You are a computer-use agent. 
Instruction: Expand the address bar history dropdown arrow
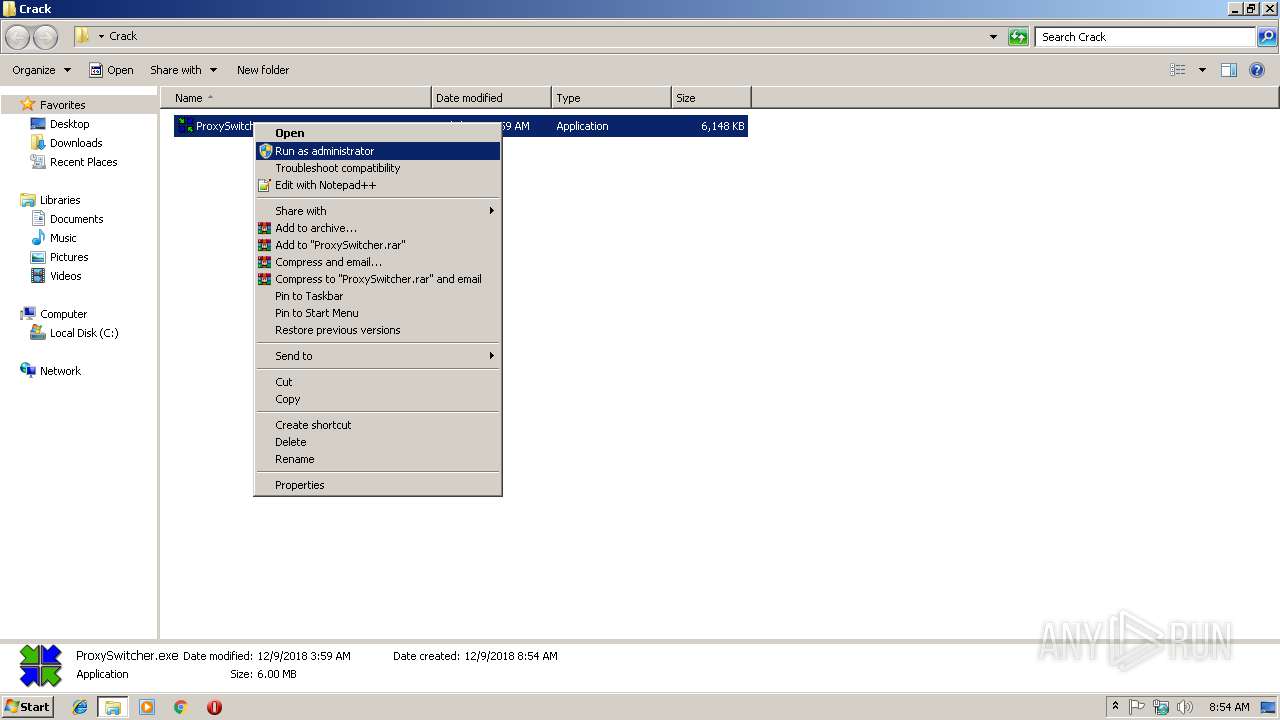[993, 37]
